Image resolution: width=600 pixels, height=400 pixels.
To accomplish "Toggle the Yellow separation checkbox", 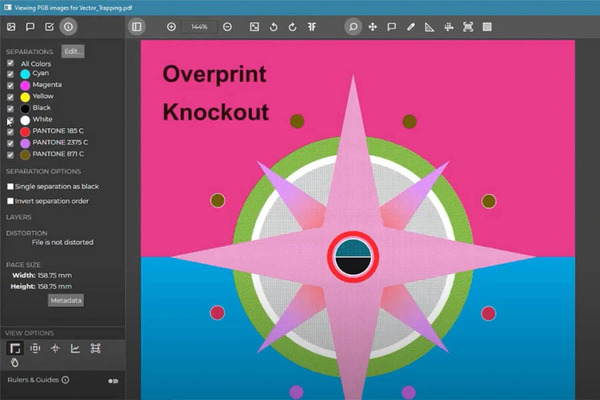I will coord(10,97).
